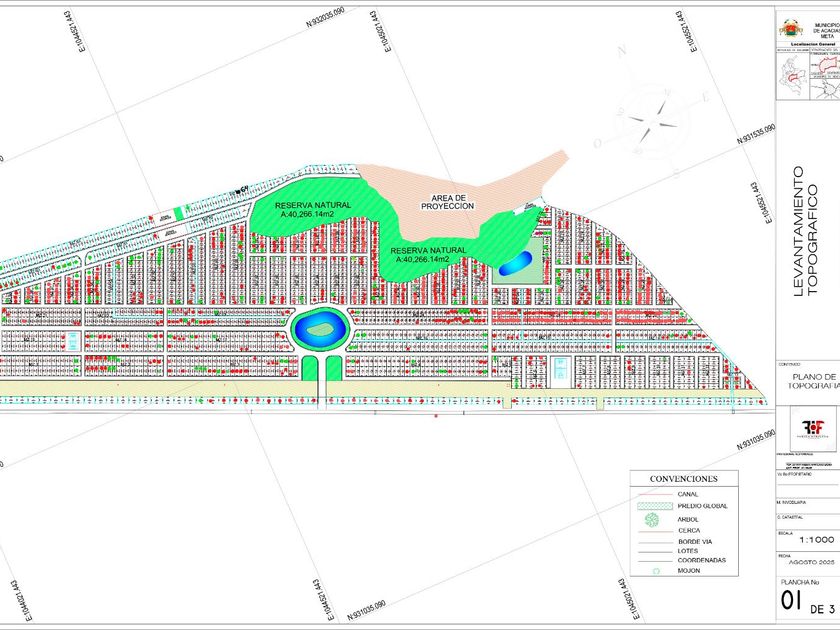
Task: Click the DE 3 sheet count text
Action: pyautogui.click(x=822, y=609)
